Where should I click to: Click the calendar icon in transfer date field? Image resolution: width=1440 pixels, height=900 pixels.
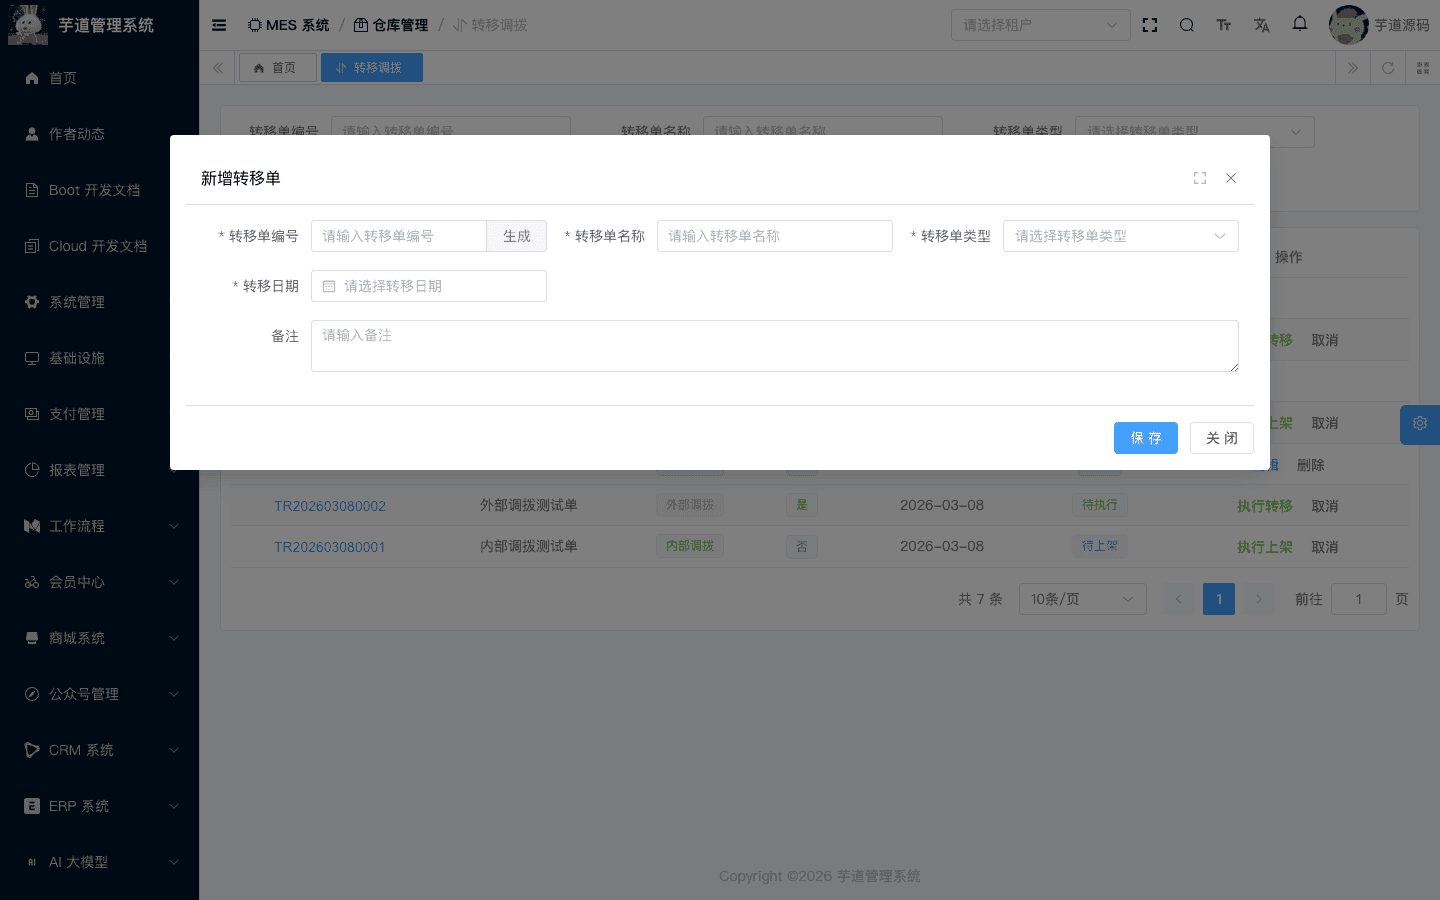[329, 286]
